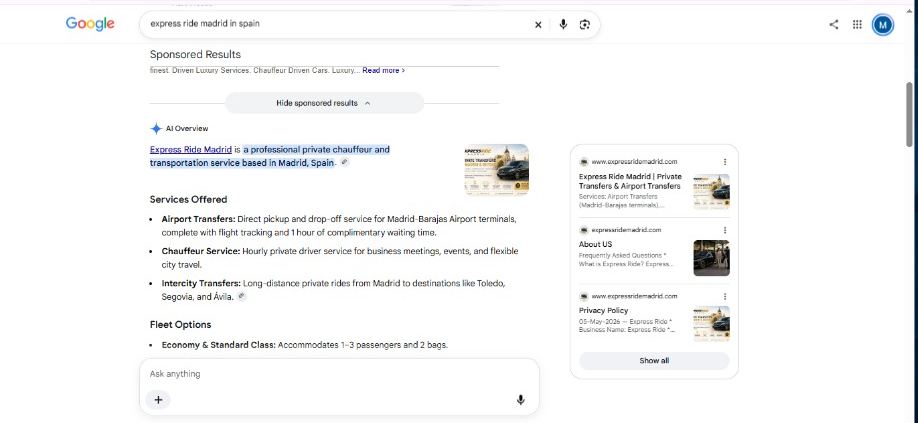Click the thumbnail next to About US
Screen dimensions: 918x423
coord(711,258)
